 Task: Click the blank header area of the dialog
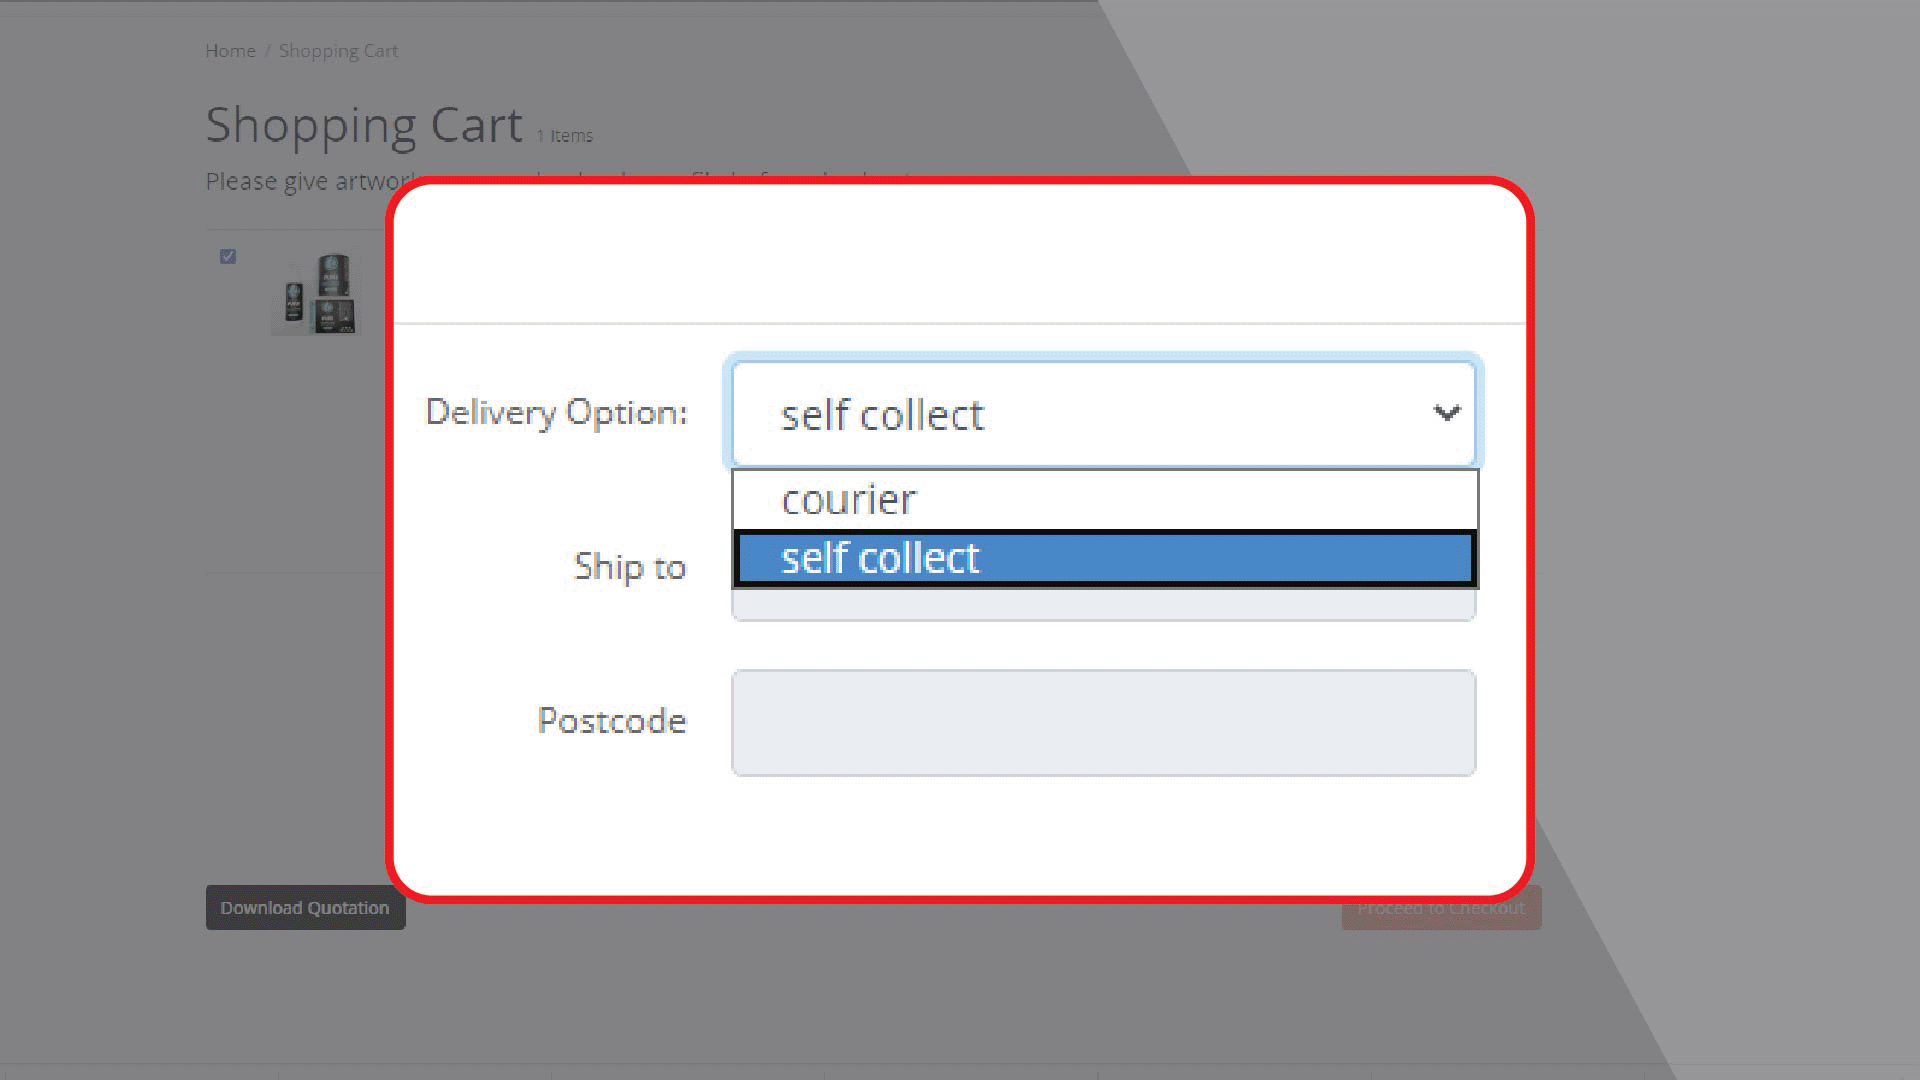(x=960, y=255)
